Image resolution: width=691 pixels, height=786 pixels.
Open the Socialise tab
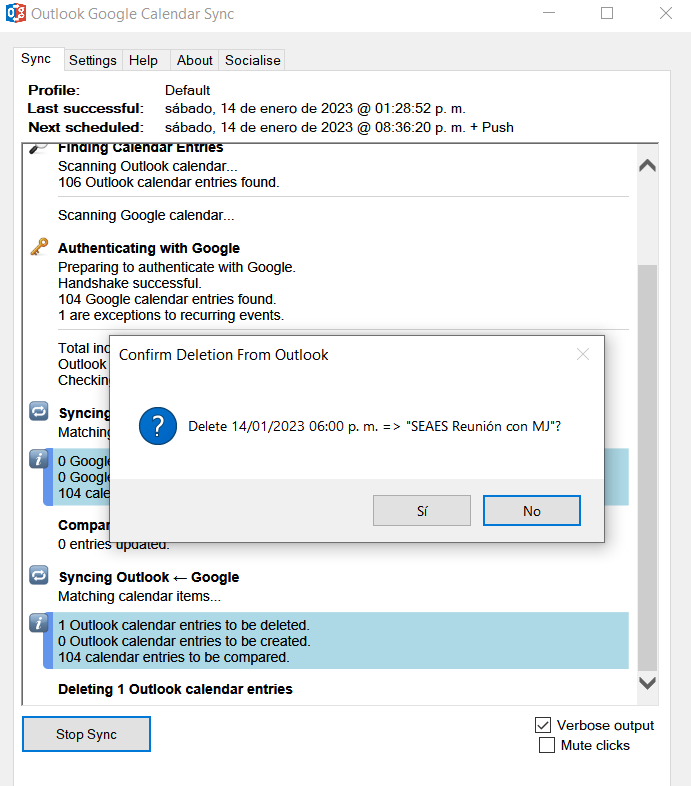253,60
